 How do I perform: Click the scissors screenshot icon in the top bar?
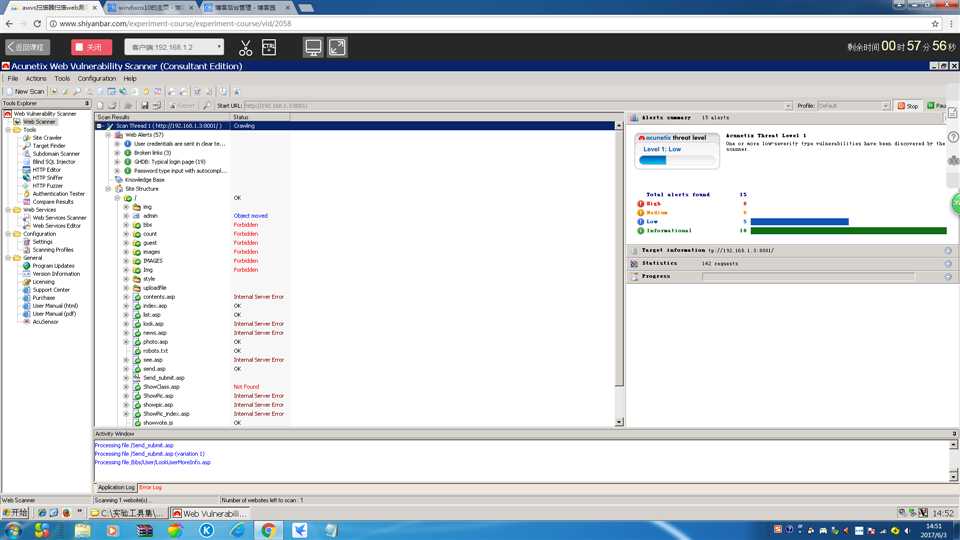[246, 47]
